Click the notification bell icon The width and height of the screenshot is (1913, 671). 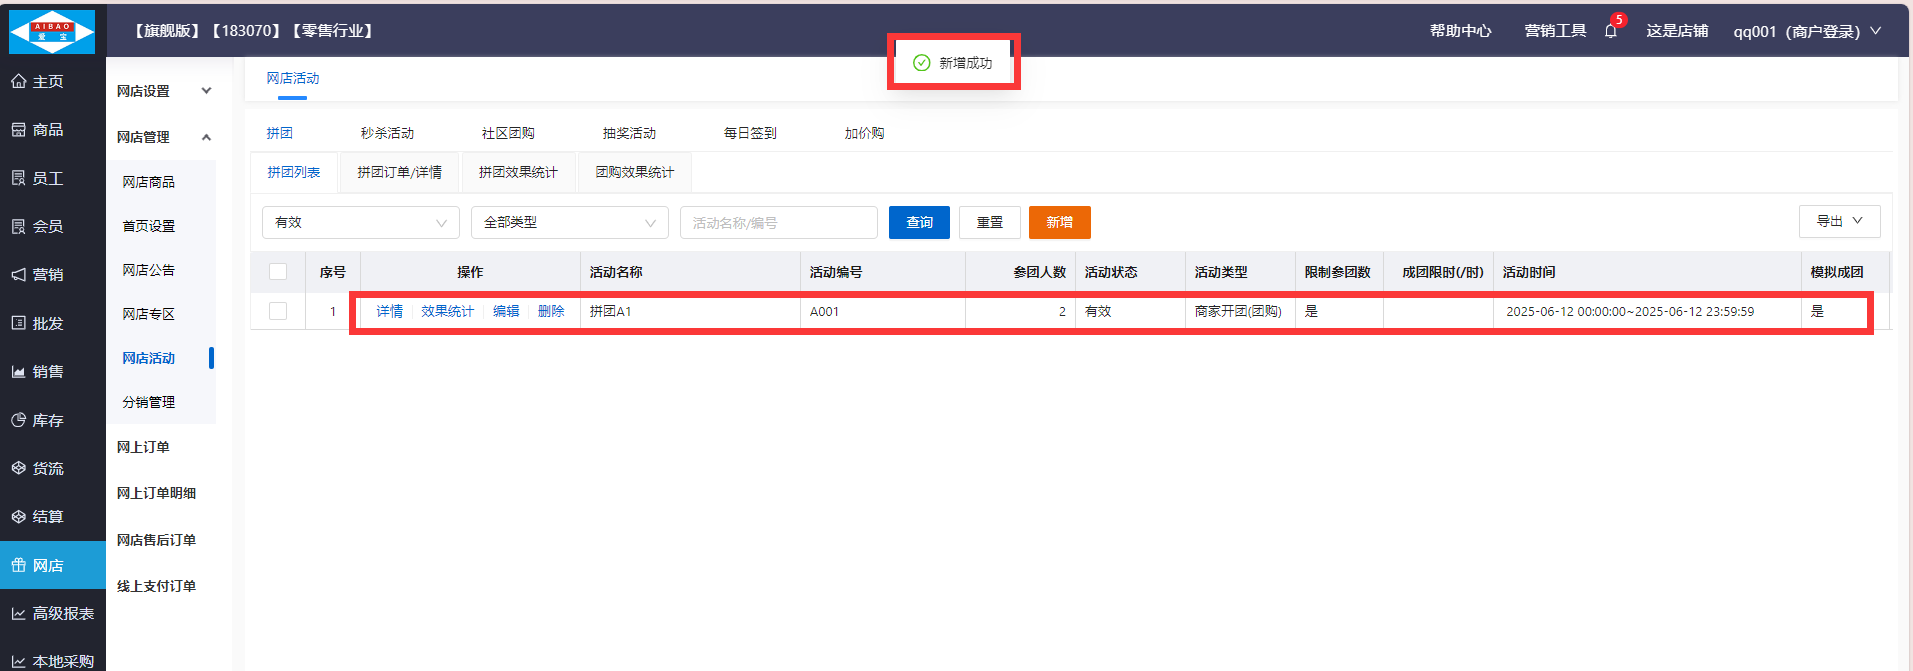pos(1610,31)
